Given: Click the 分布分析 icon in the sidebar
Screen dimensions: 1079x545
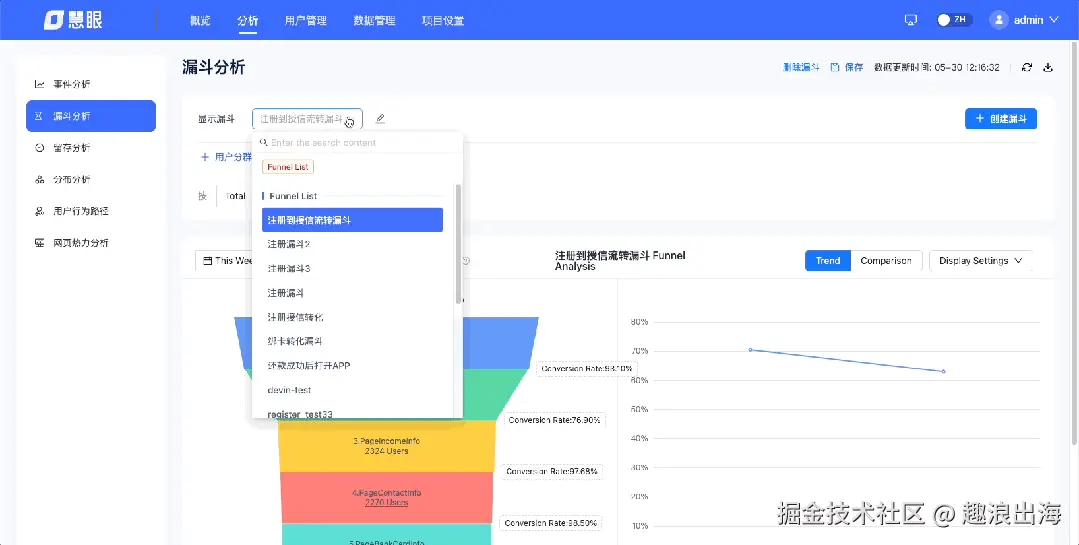Looking at the screenshot, I should (39, 180).
